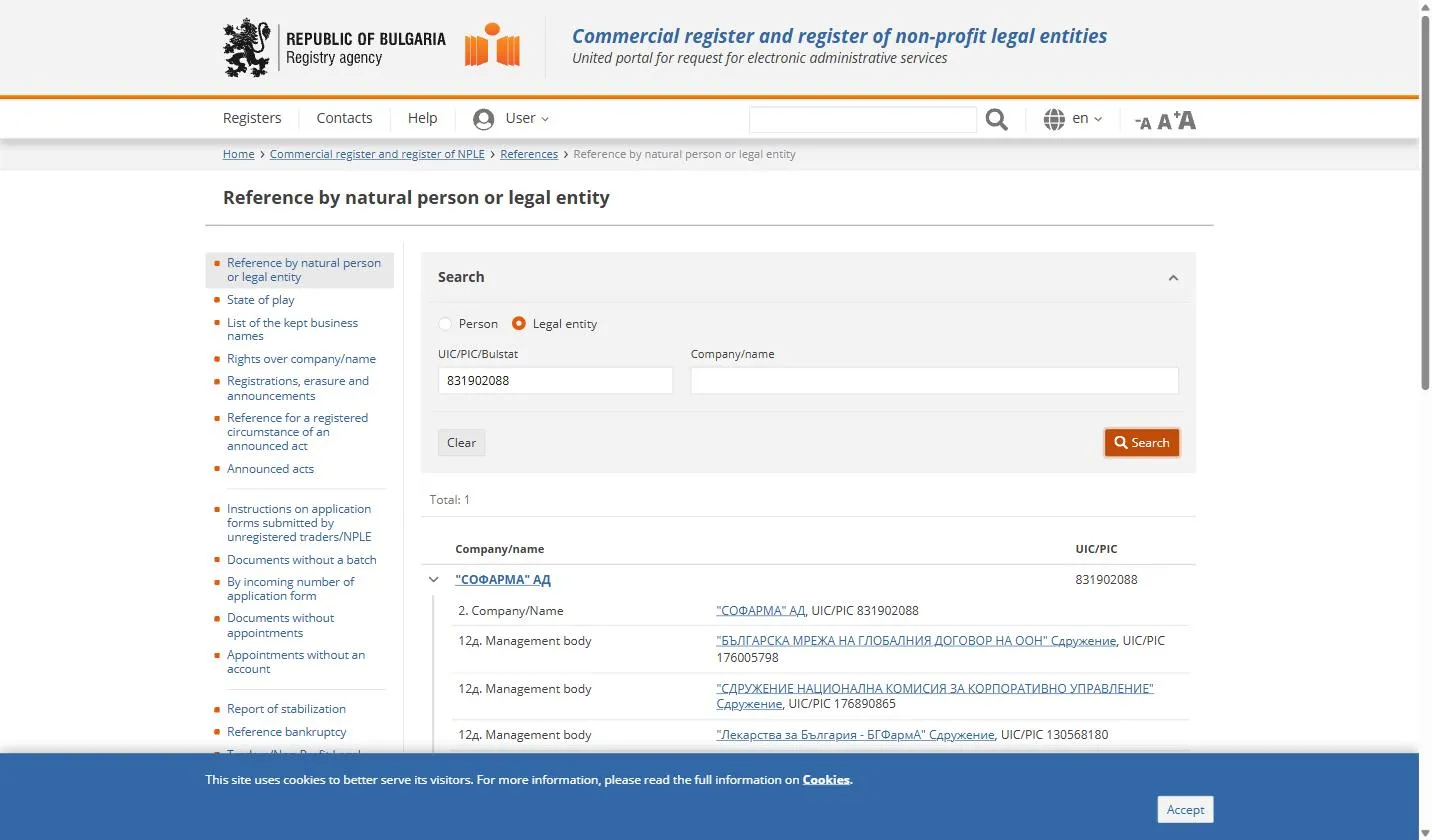Click the magnifier search icon in header
Image resolution: width=1432 pixels, height=840 pixels.
(x=996, y=119)
